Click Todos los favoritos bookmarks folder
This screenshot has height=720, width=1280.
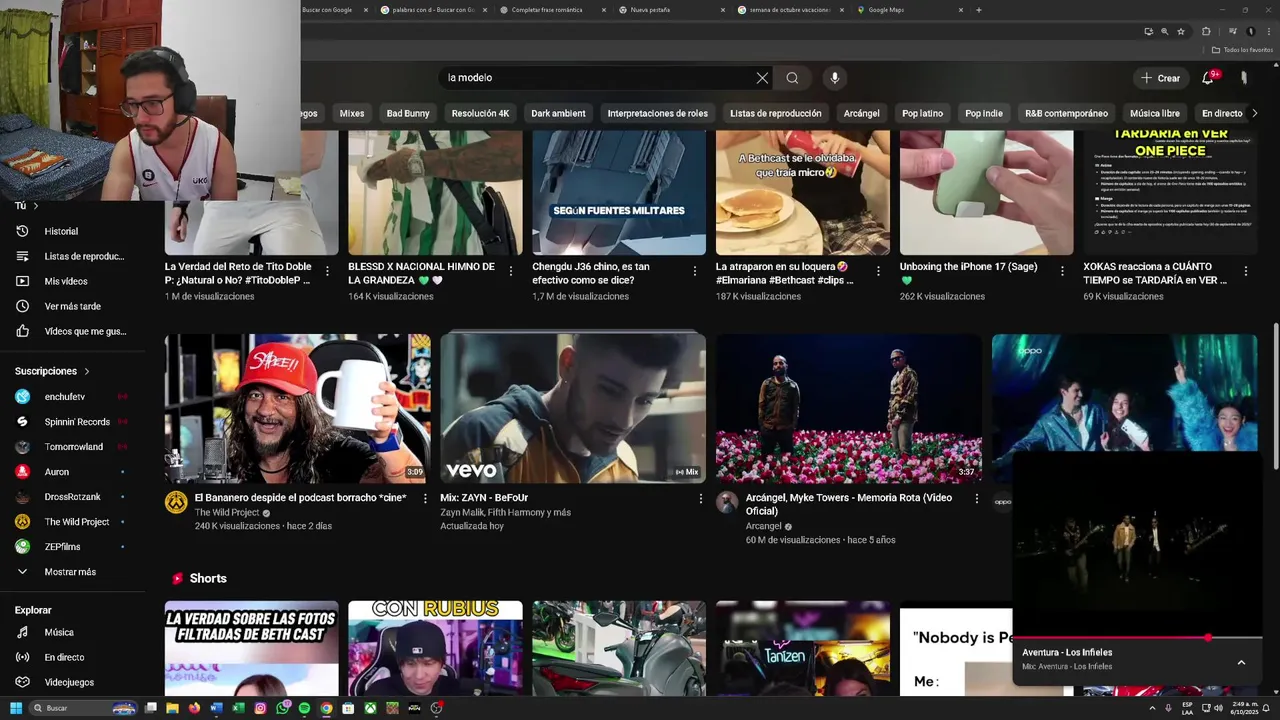point(1242,50)
